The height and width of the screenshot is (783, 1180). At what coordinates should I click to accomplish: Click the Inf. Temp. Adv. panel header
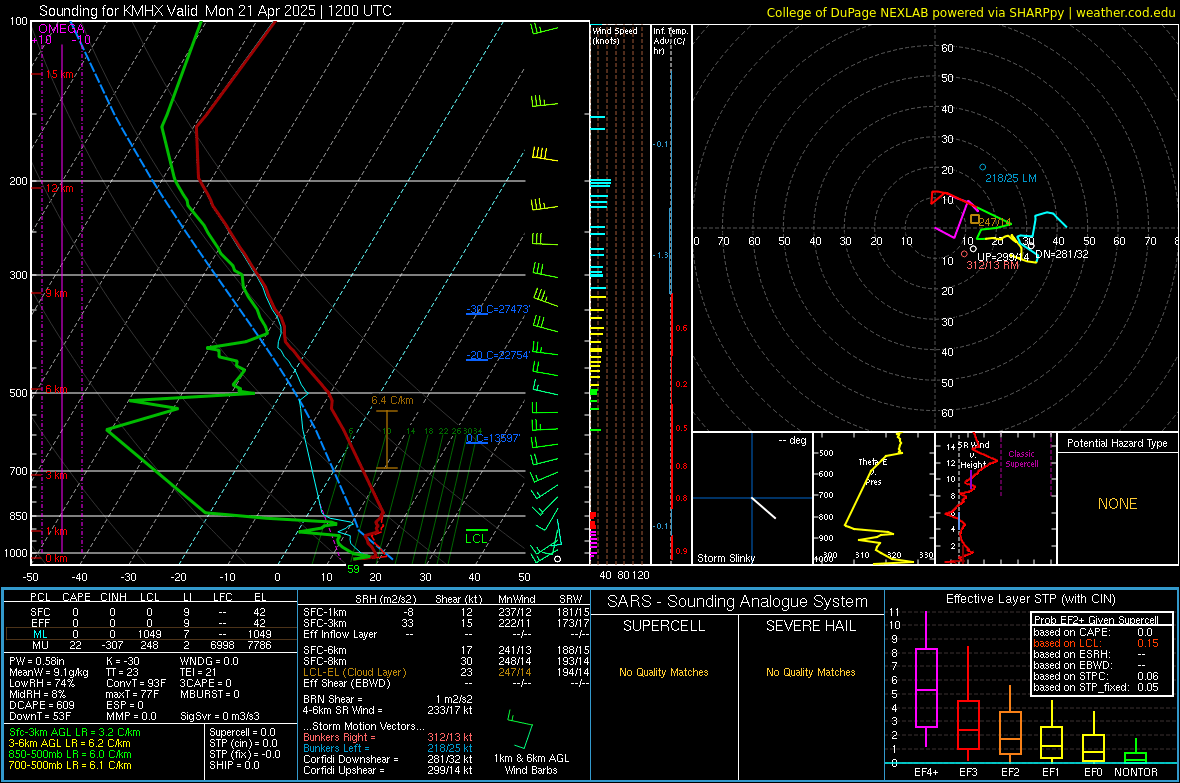pos(670,41)
